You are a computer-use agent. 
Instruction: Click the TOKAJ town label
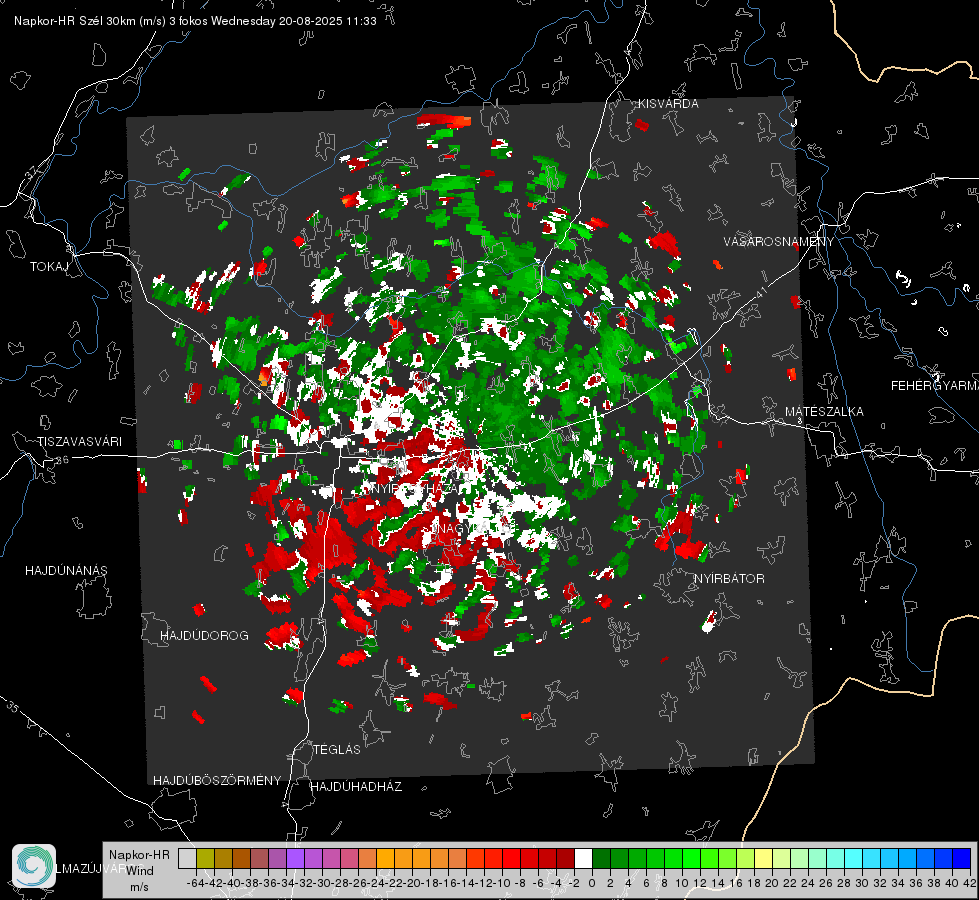(49, 267)
